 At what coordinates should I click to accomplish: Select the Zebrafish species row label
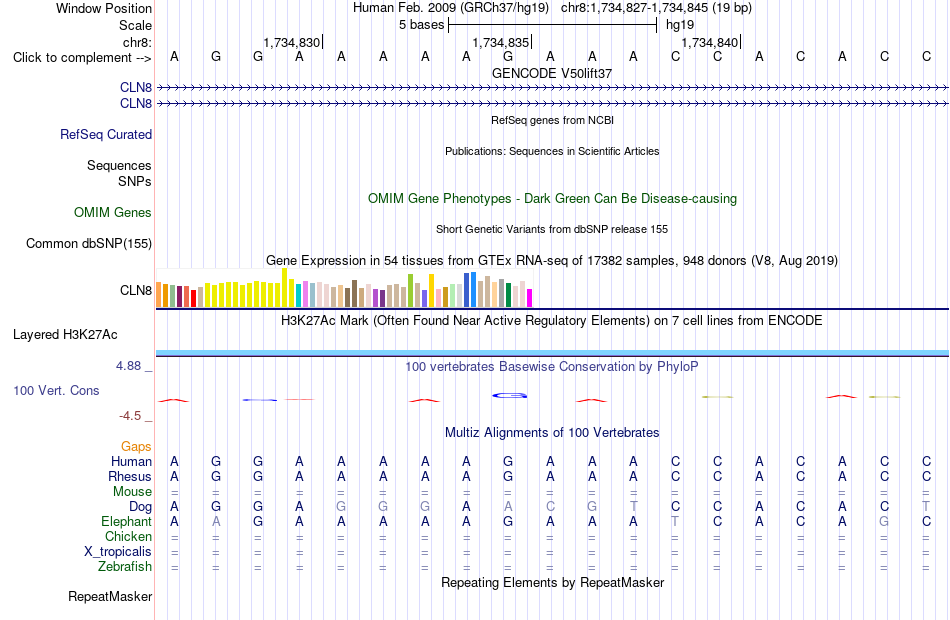pyautogui.click(x=125, y=567)
